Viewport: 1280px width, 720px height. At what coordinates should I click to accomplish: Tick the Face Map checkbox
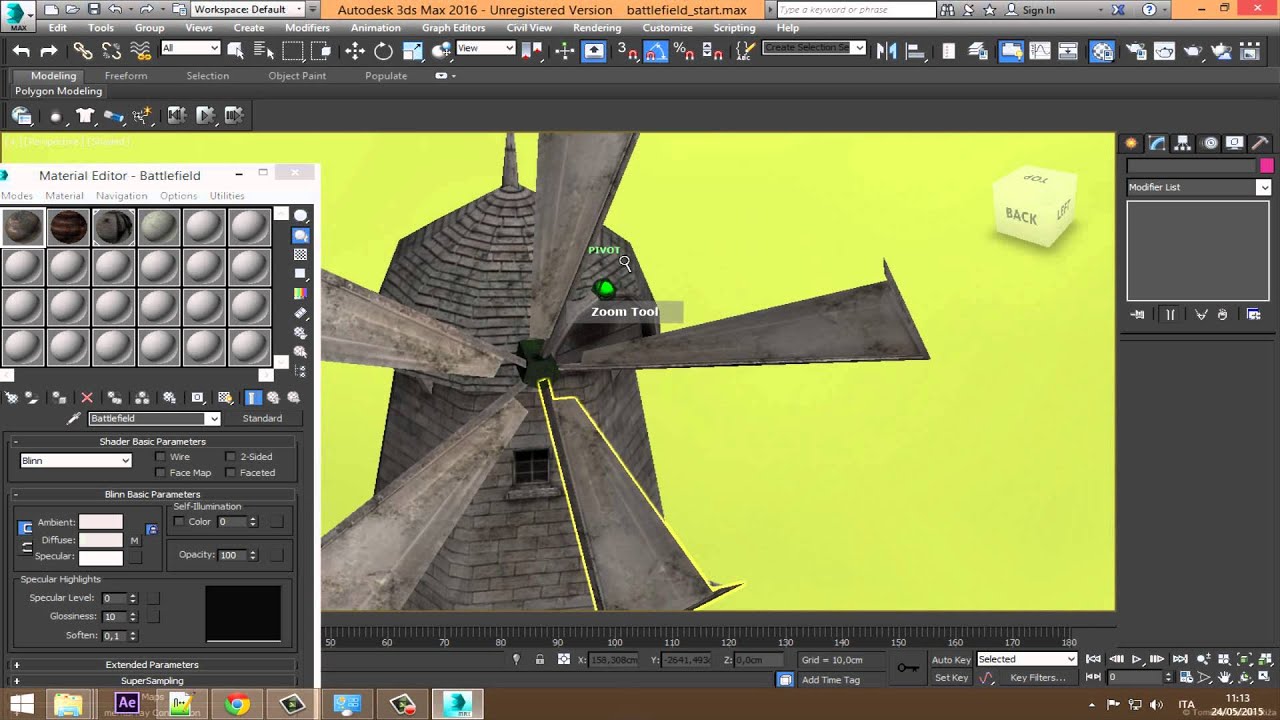[160, 473]
